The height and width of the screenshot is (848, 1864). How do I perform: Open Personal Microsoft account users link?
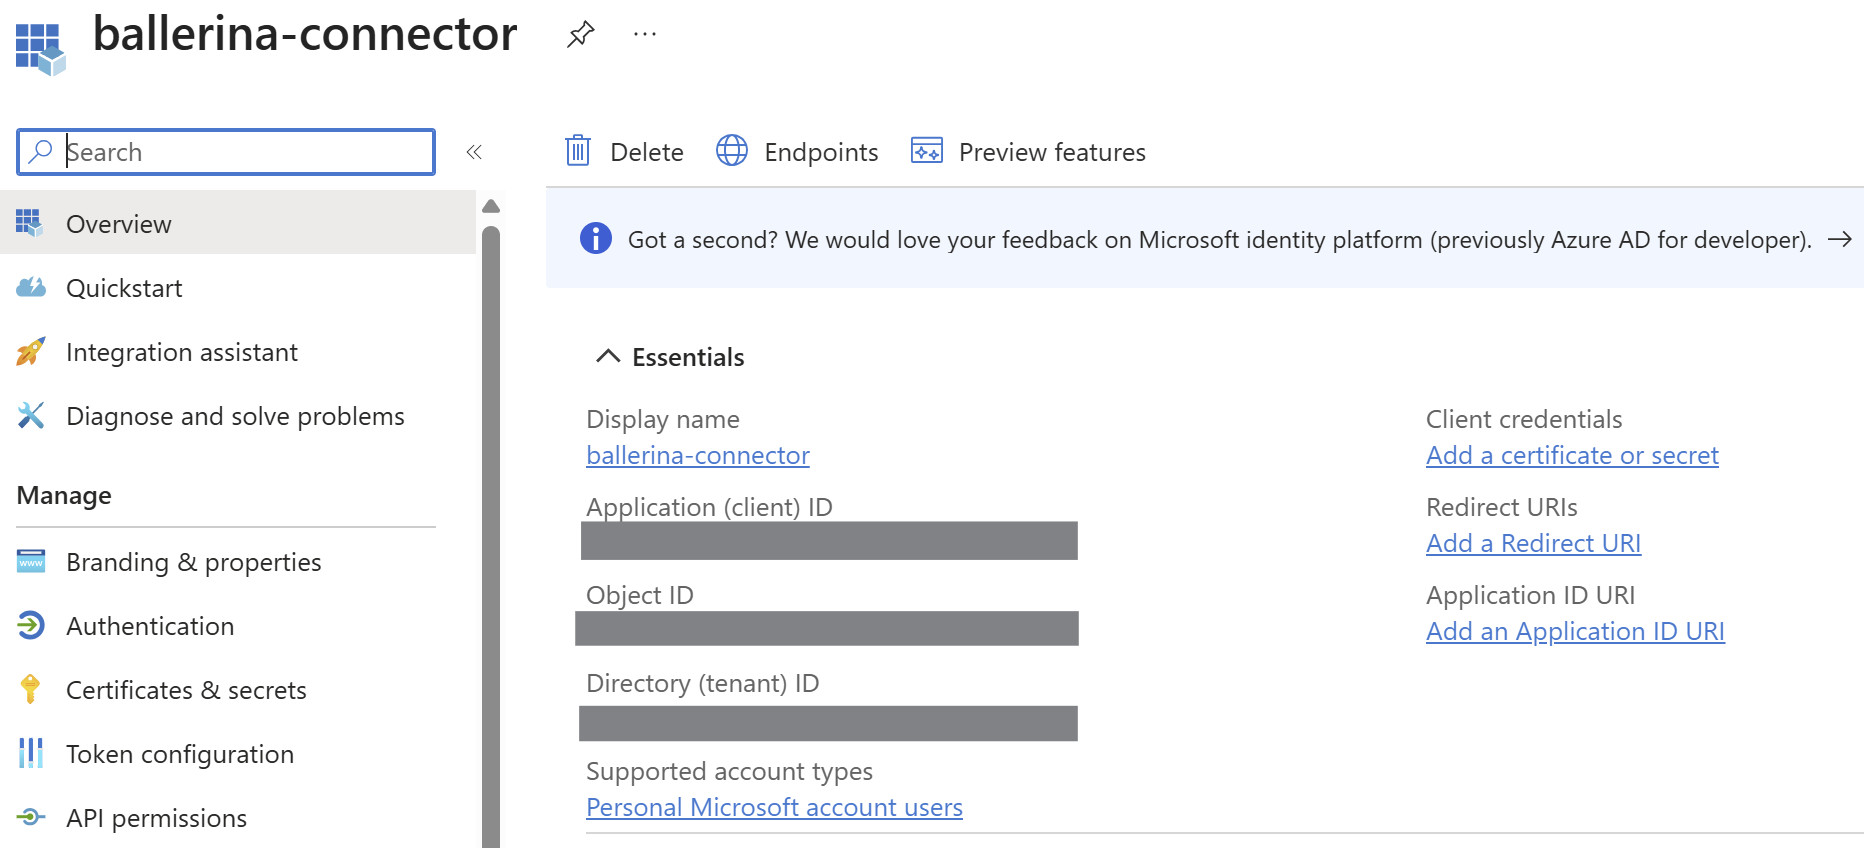tap(774, 807)
